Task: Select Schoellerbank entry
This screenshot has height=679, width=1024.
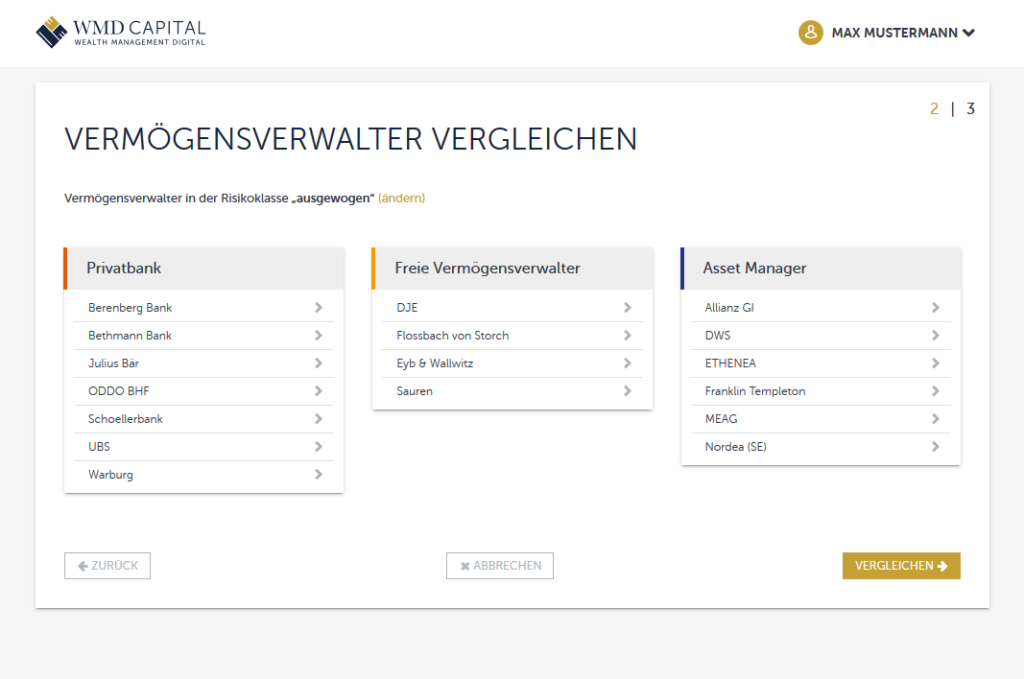Action: tap(204, 418)
